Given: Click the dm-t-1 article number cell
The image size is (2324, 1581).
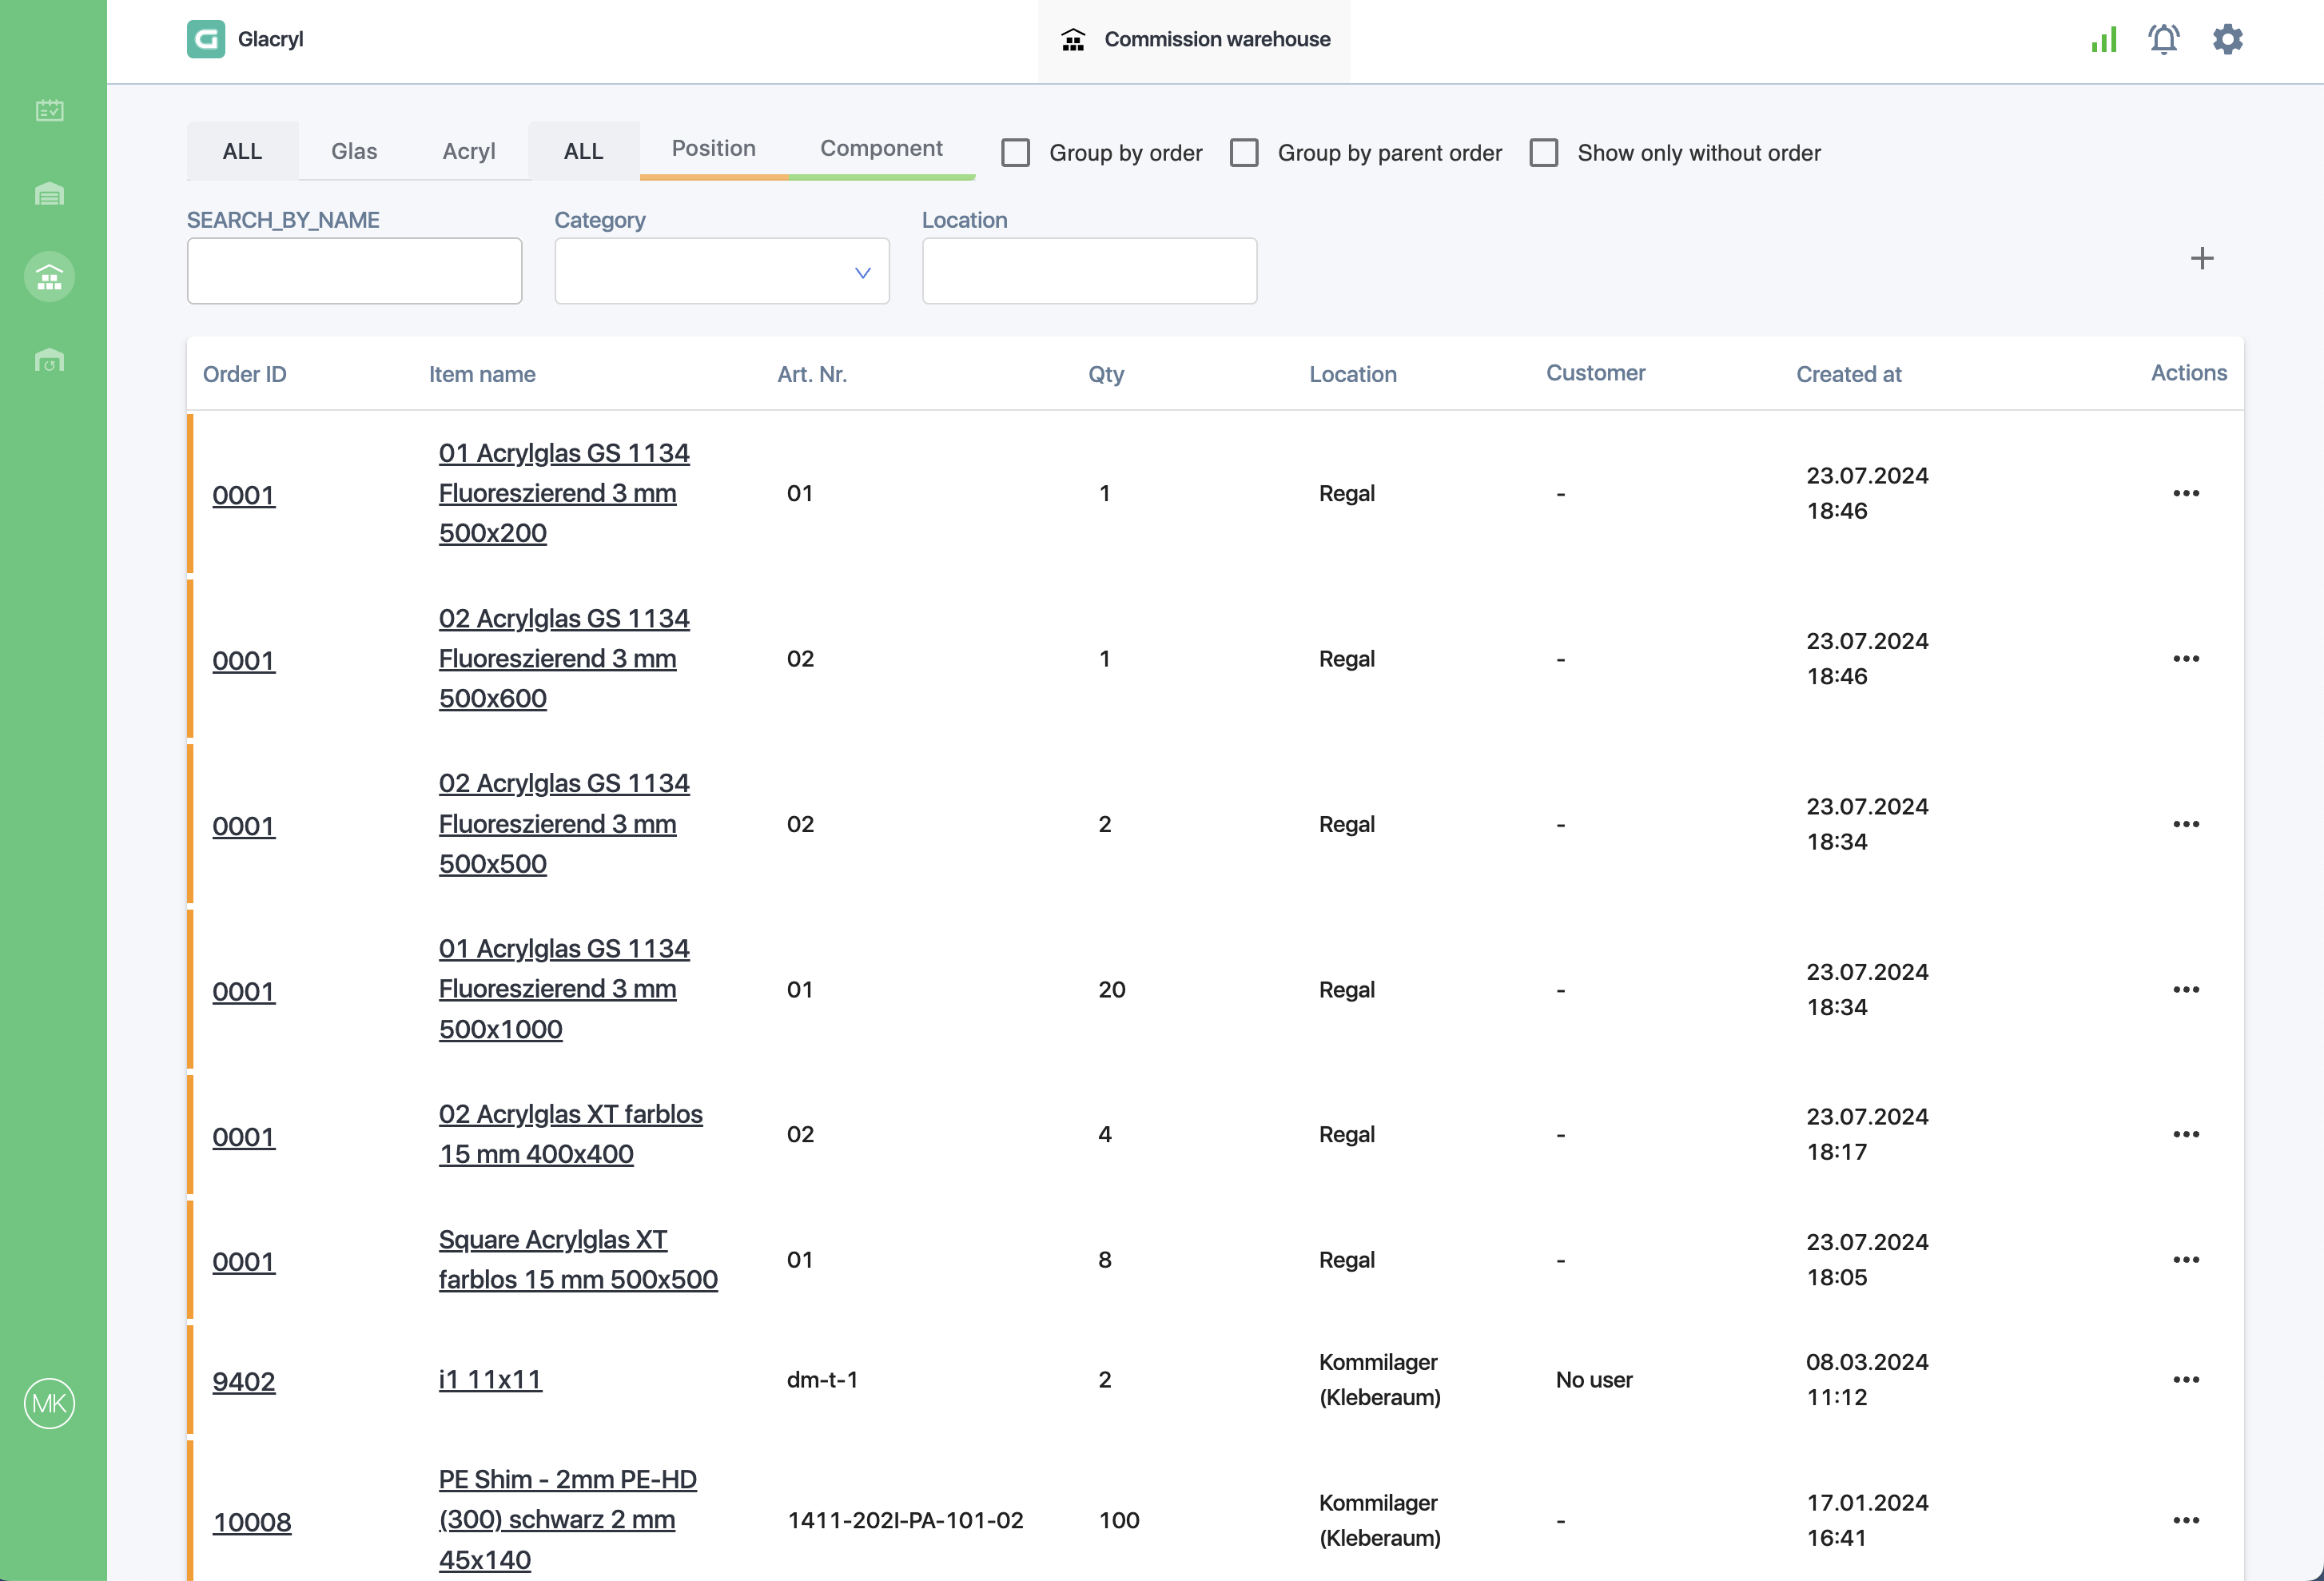Looking at the screenshot, I should point(822,1380).
